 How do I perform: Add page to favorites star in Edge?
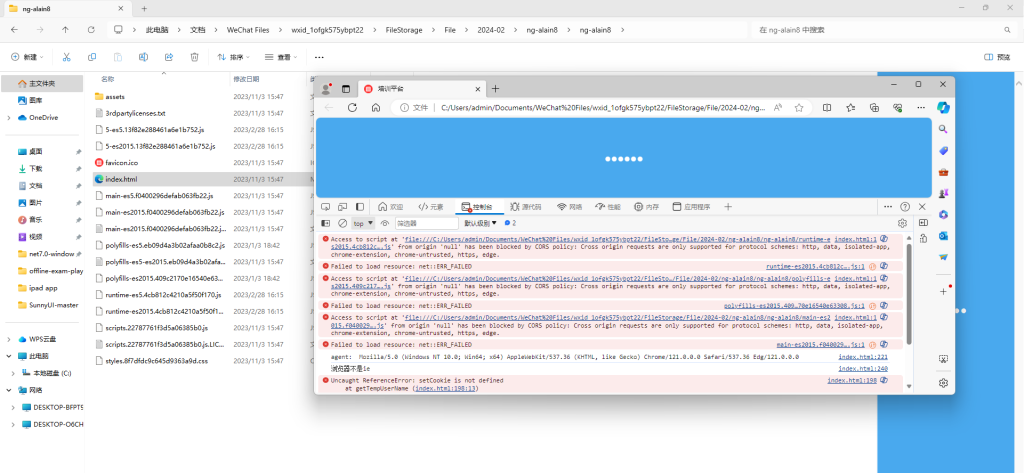point(799,108)
